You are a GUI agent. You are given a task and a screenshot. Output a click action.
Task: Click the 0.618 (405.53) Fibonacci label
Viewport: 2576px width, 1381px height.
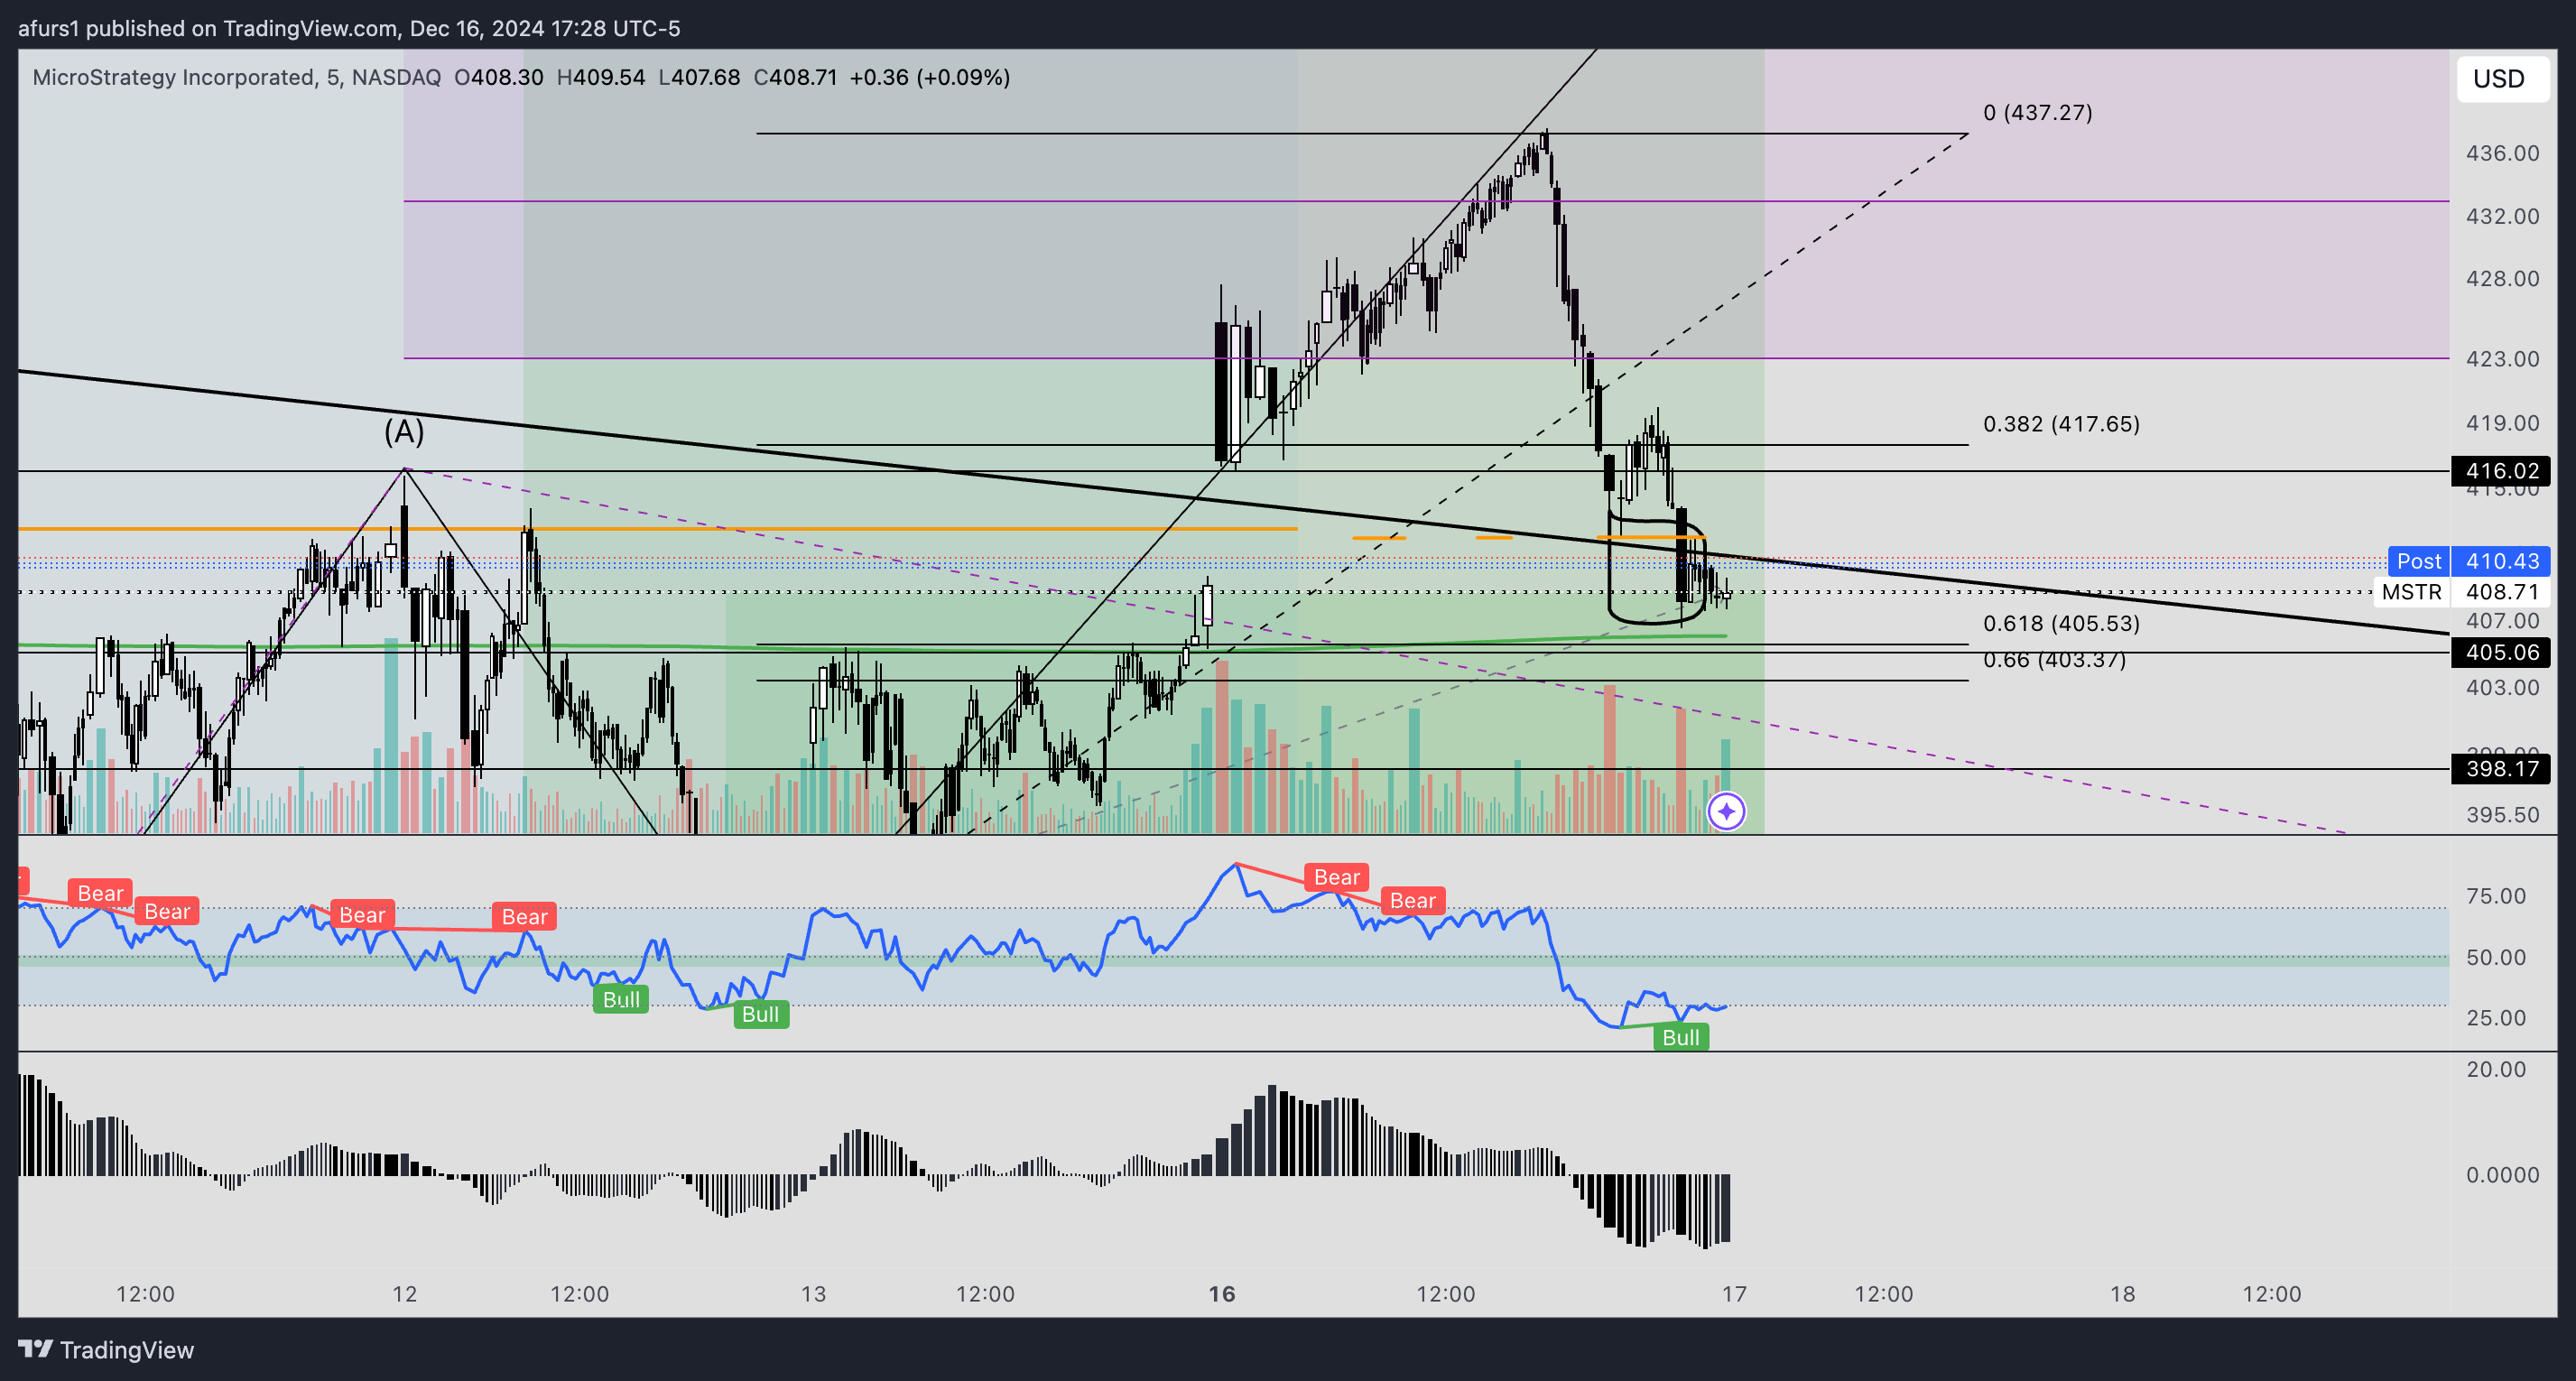(2061, 624)
